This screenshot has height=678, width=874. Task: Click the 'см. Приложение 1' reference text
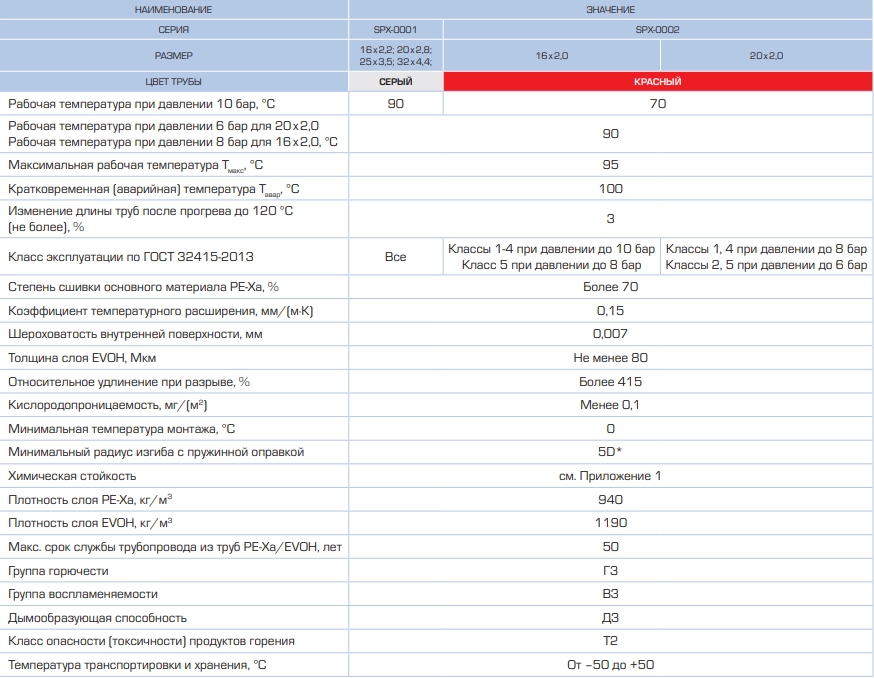click(610, 476)
